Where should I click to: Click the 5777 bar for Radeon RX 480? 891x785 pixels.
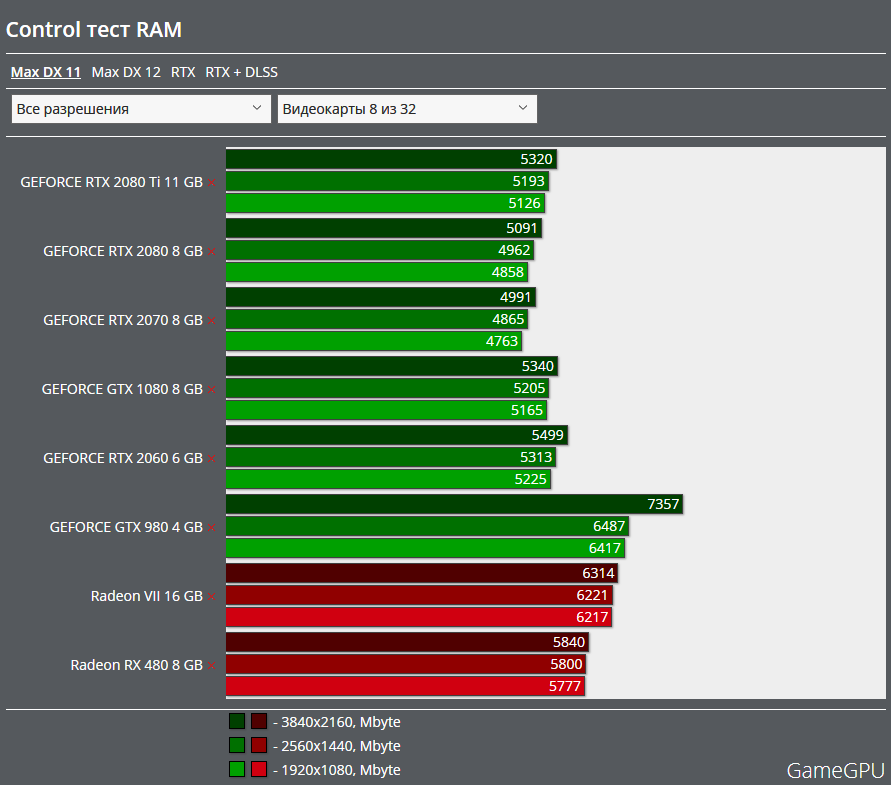[x=405, y=686]
